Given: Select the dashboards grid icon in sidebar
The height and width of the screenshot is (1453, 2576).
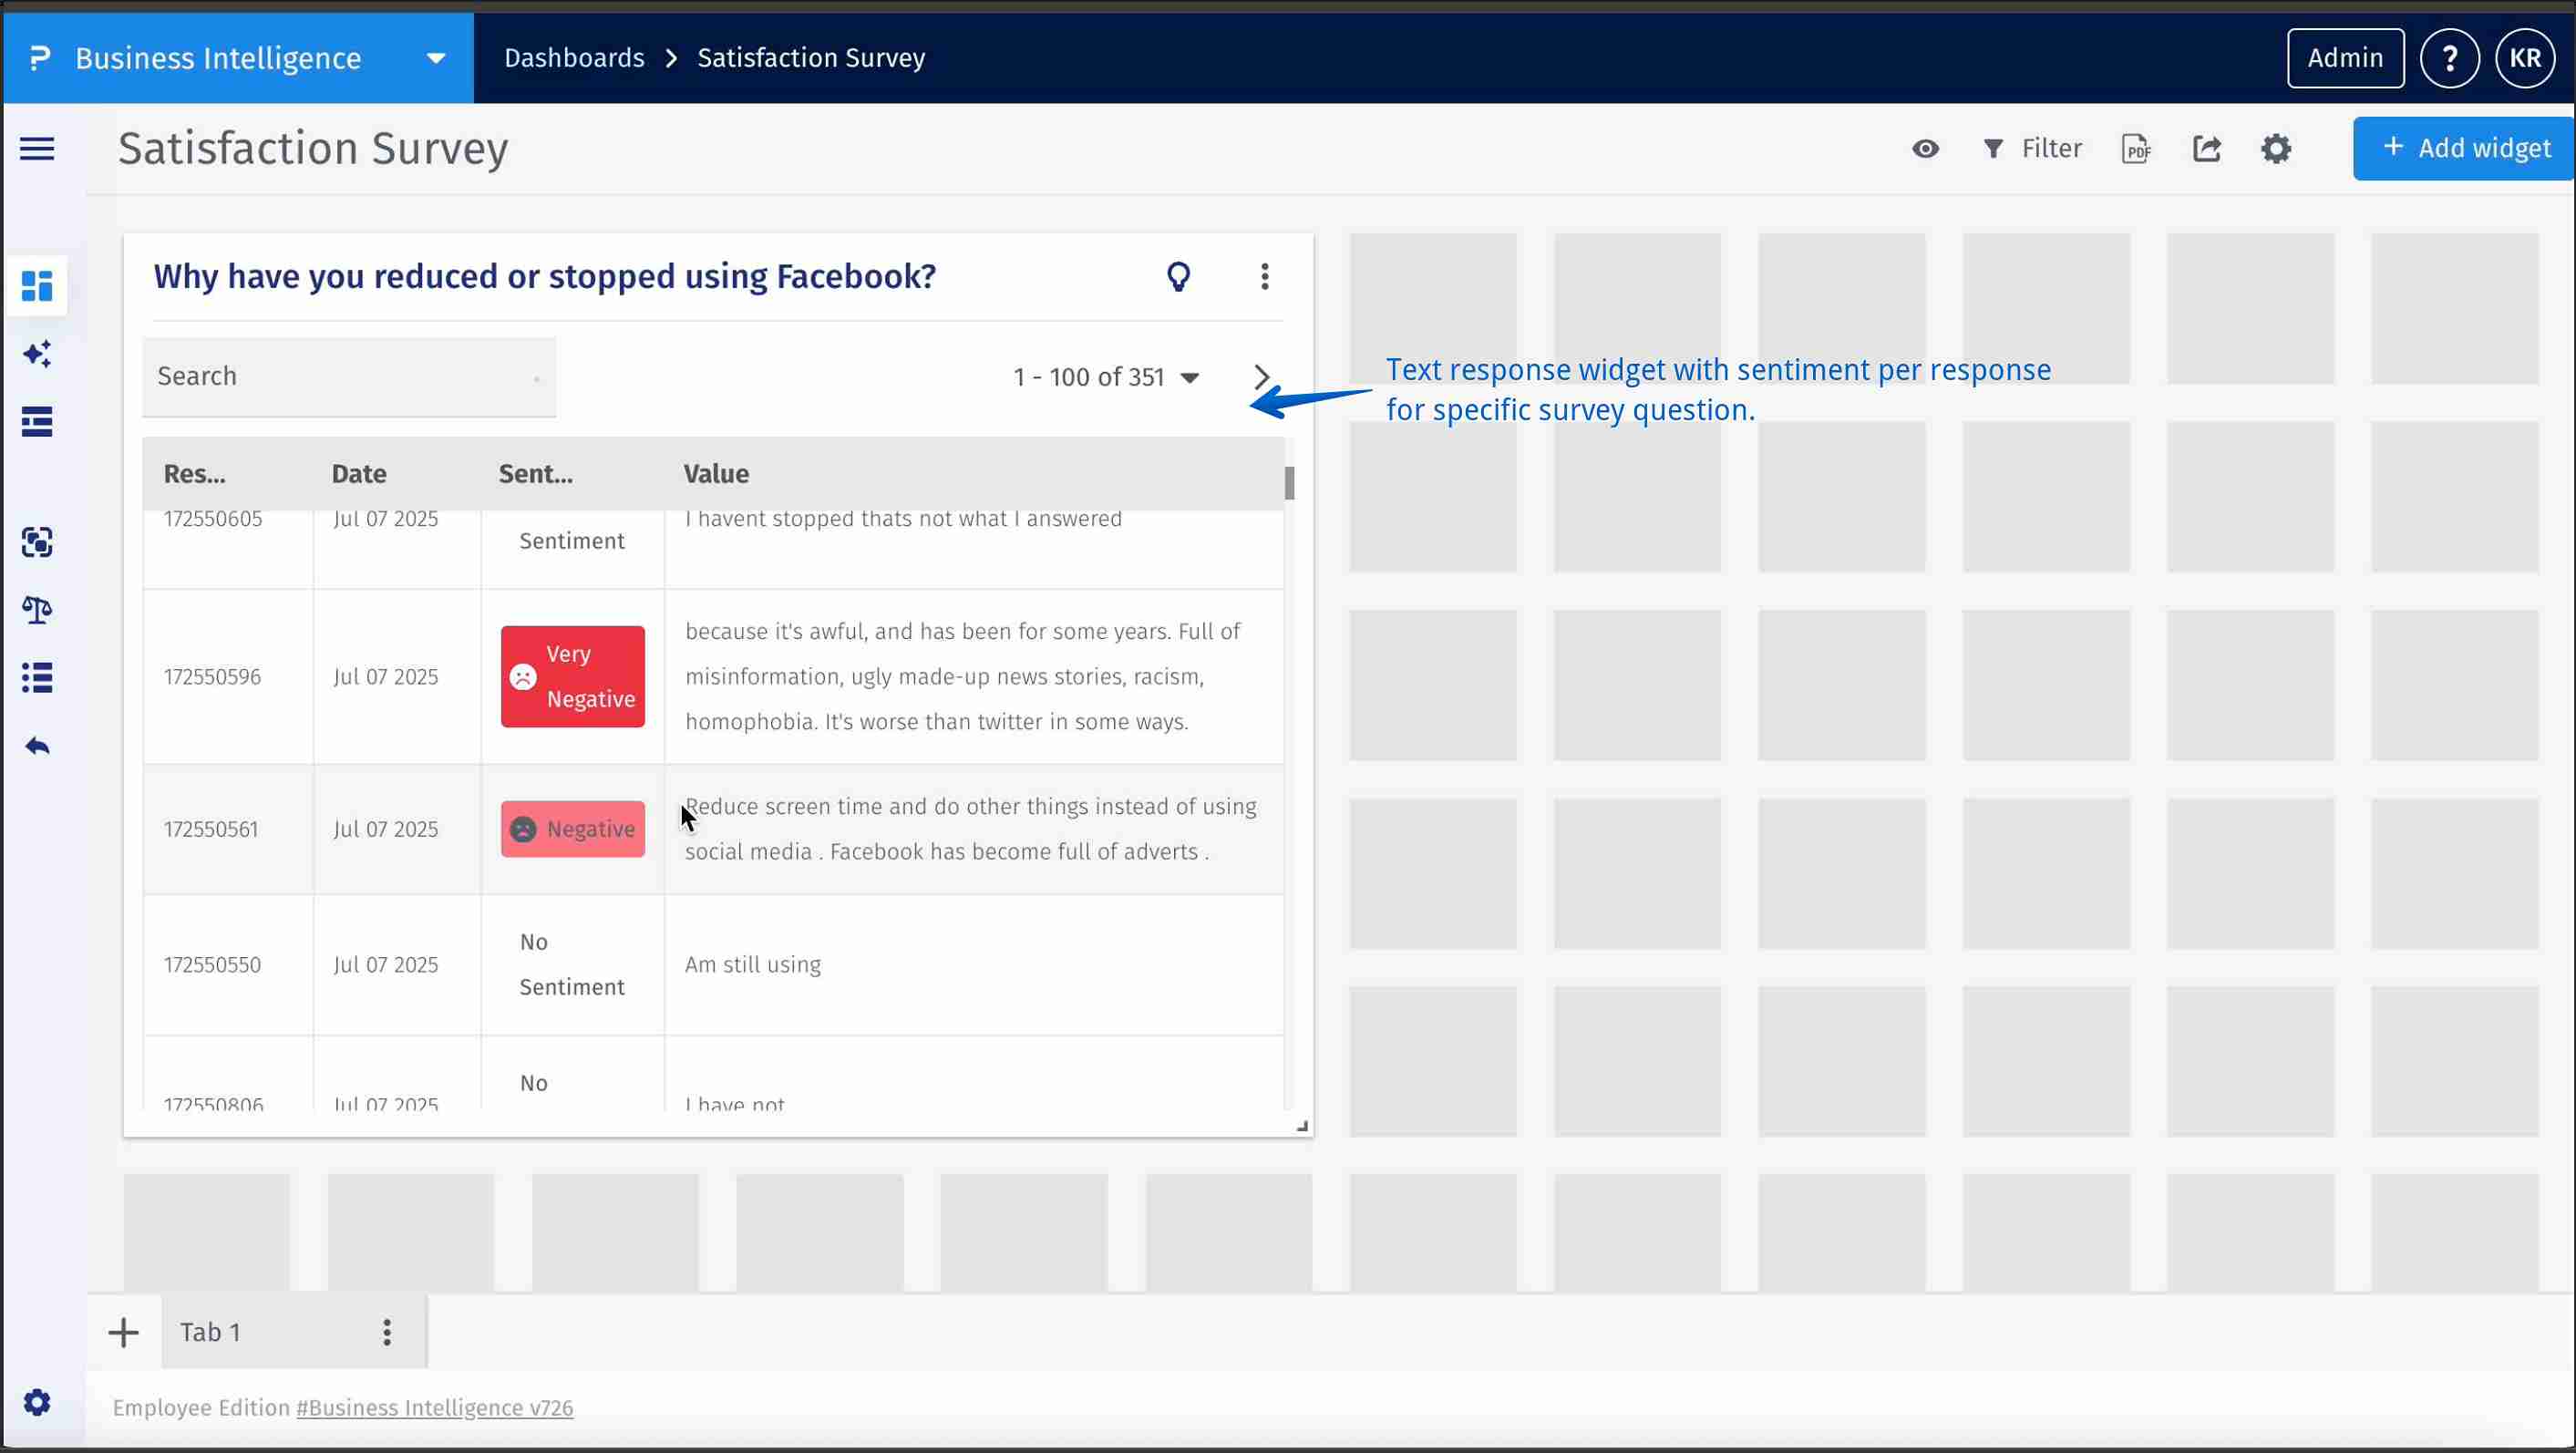Looking at the screenshot, I should click(x=37, y=287).
